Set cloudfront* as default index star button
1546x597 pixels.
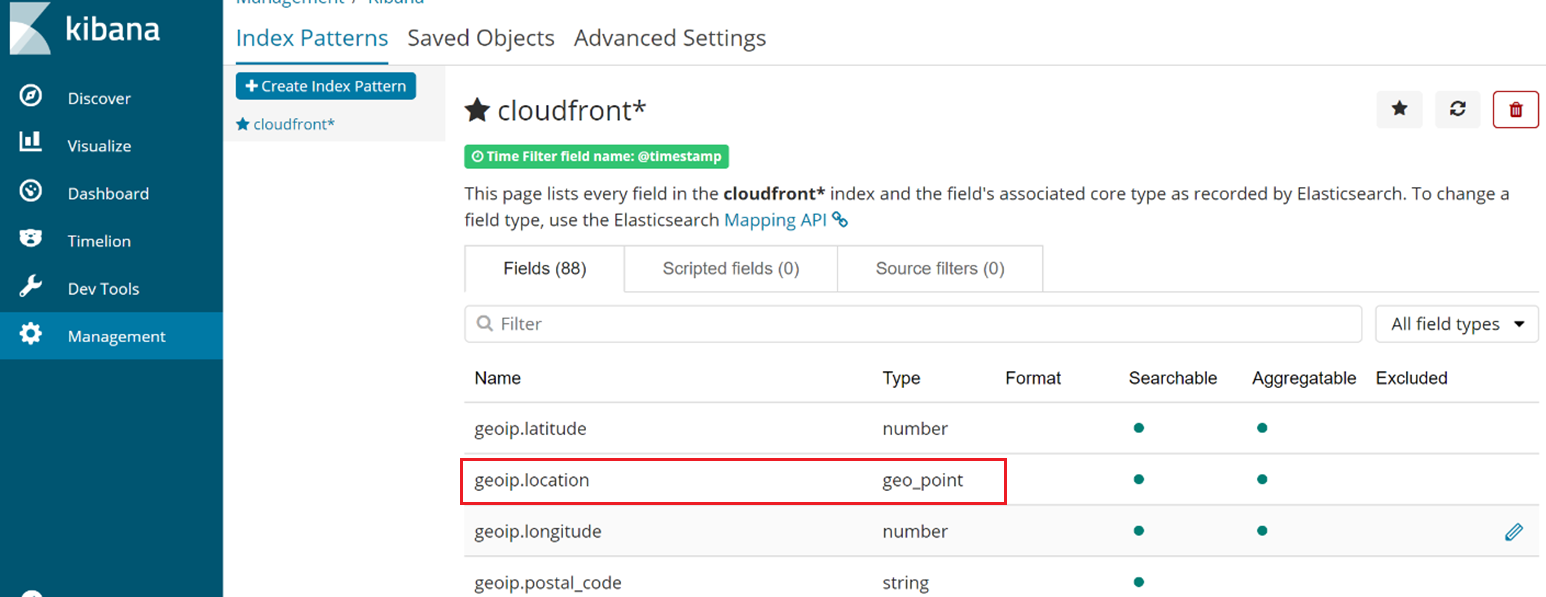pos(1400,109)
